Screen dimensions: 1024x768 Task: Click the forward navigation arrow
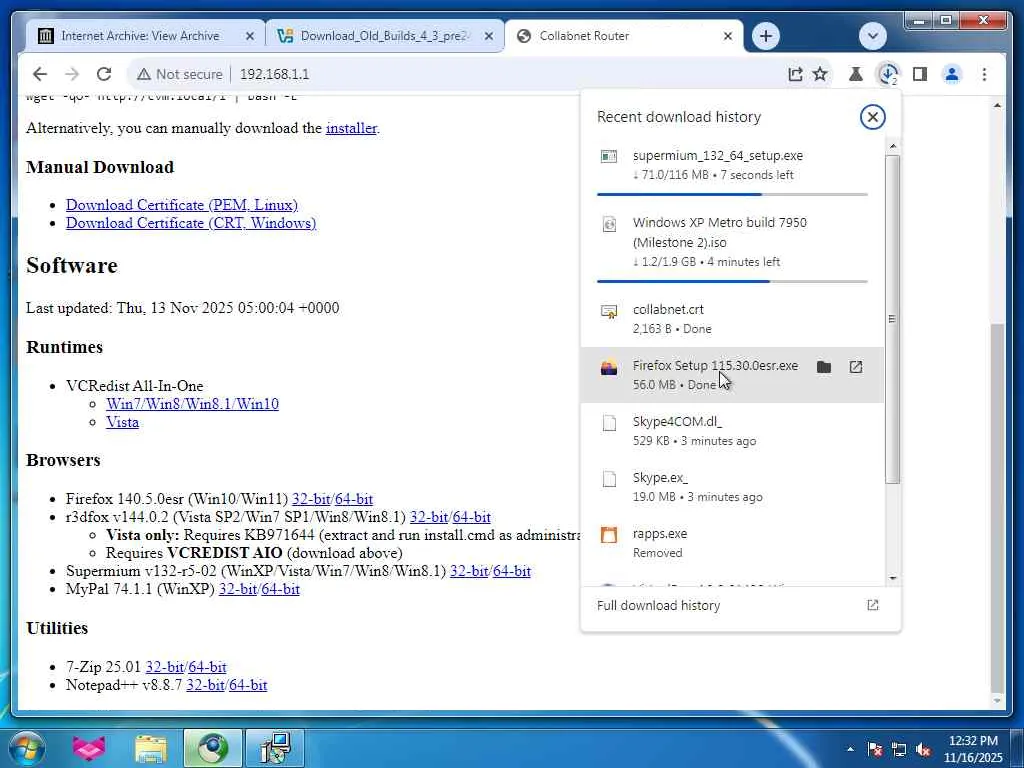point(72,74)
